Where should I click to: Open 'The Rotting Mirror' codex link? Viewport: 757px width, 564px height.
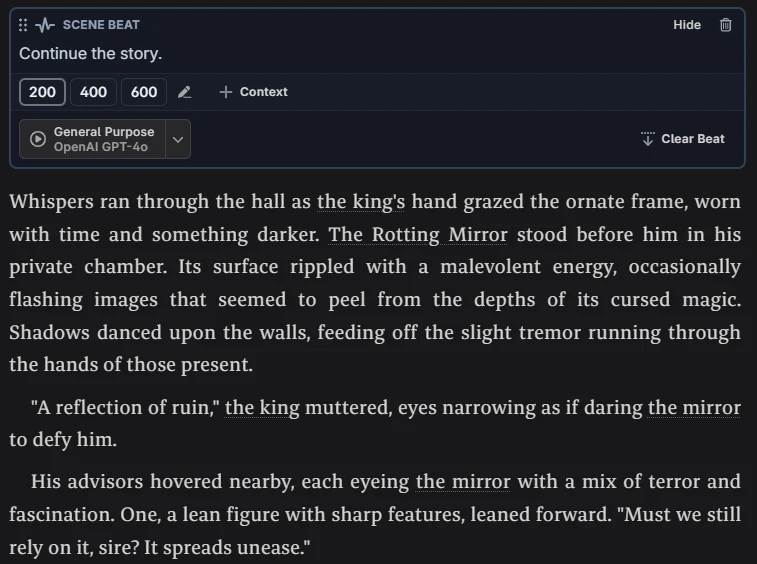pos(418,235)
